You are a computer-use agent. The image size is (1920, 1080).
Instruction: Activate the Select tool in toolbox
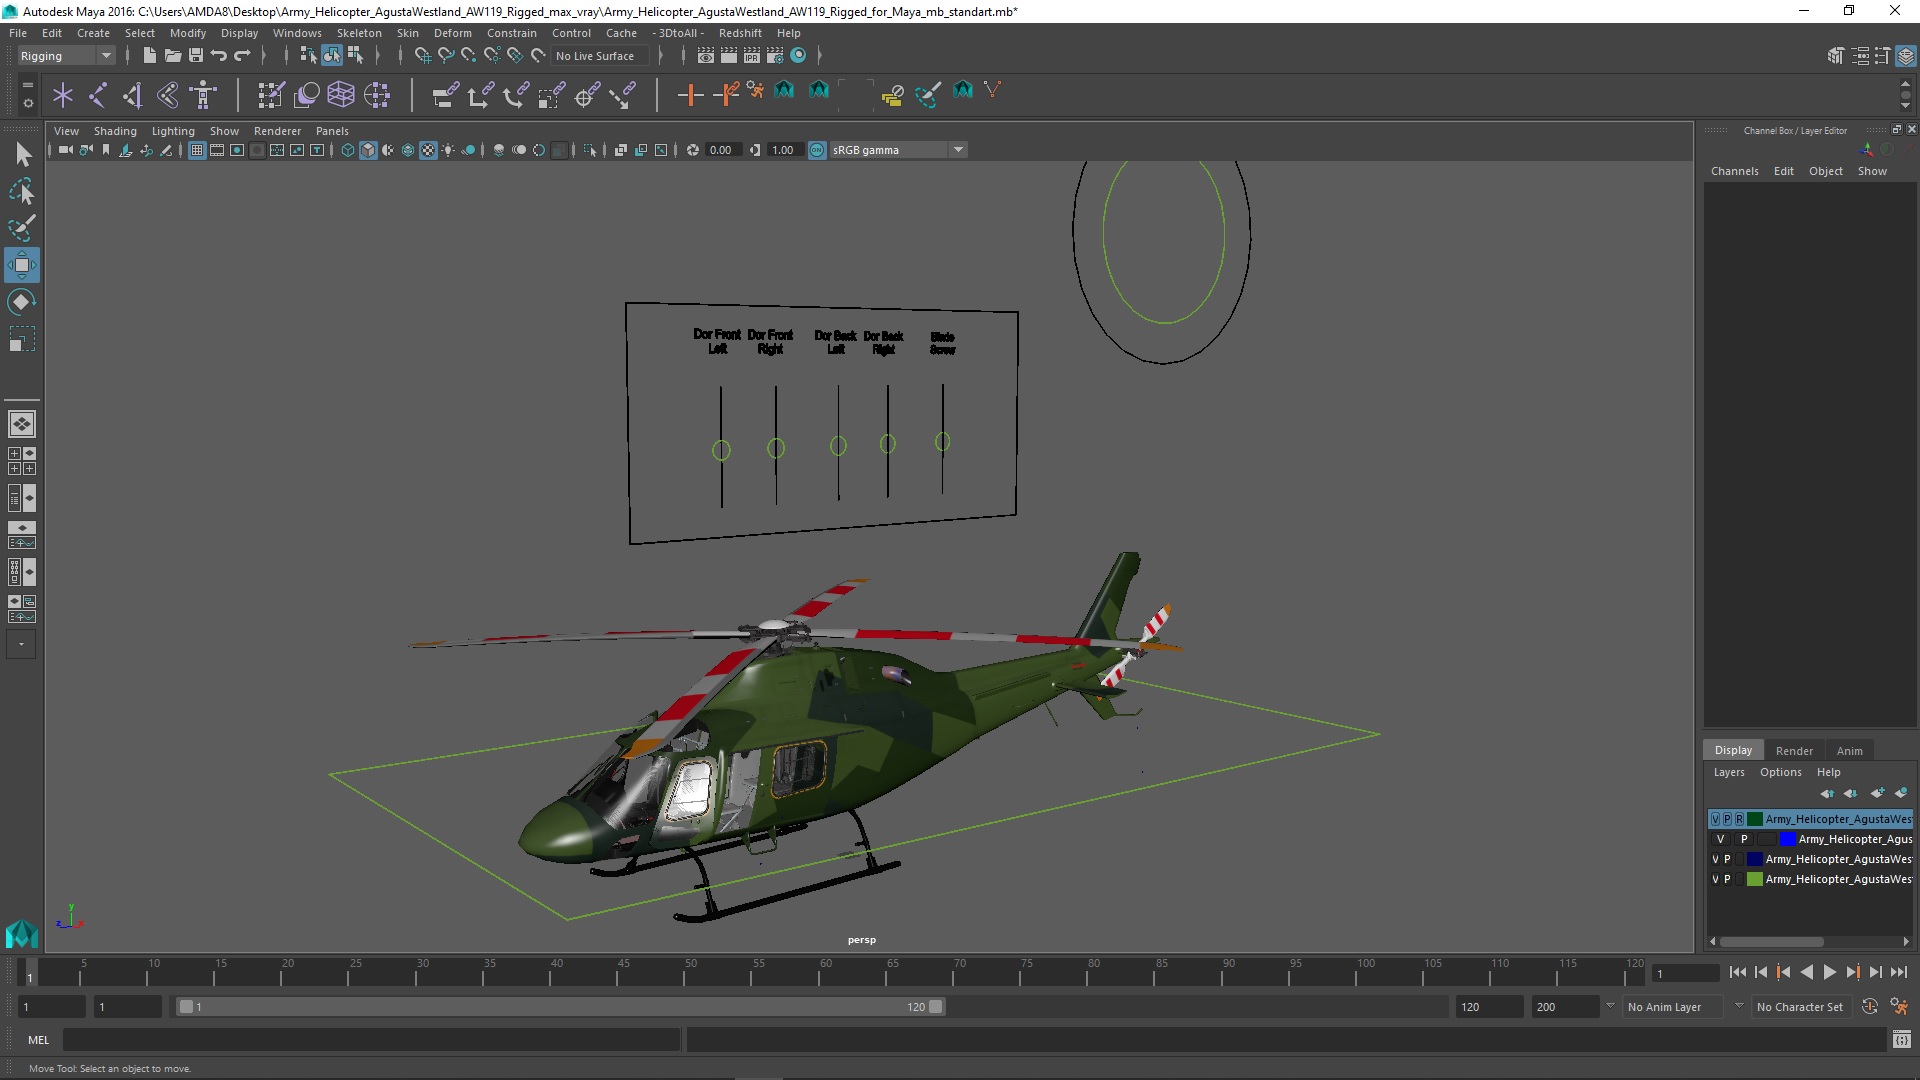[22, 154]
